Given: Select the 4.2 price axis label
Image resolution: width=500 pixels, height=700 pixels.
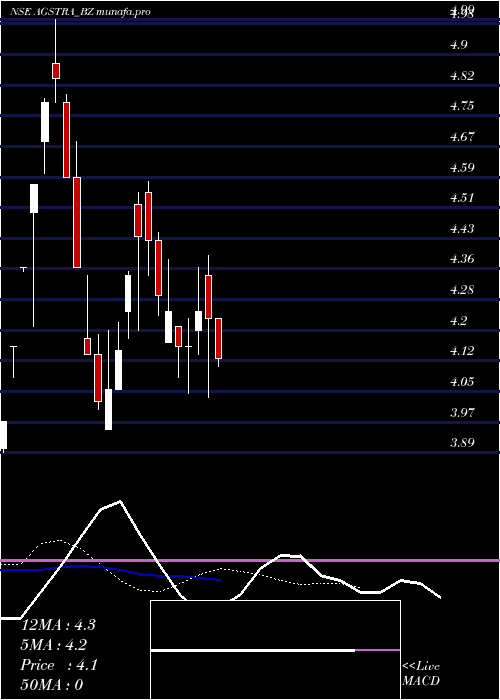Looking at the screenshot, I should (x=459, y=321).
